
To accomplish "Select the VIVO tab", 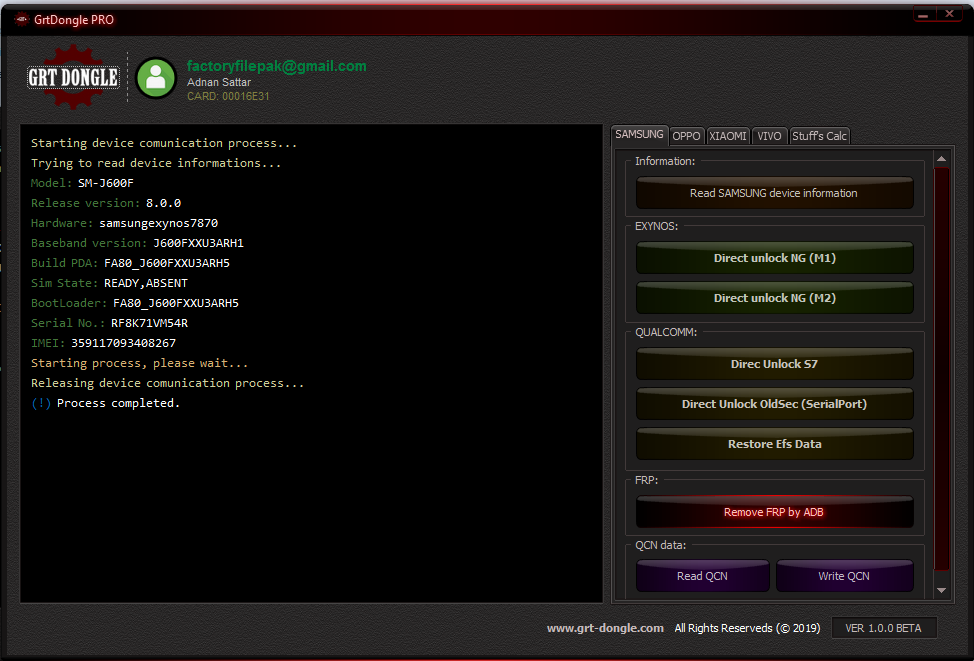I will coord(769,136).
